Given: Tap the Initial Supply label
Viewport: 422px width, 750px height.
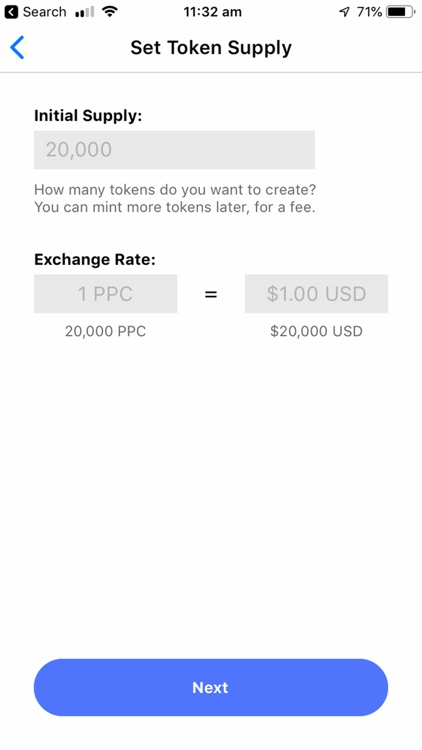Looking at the screenshot, I should (88, 116).
